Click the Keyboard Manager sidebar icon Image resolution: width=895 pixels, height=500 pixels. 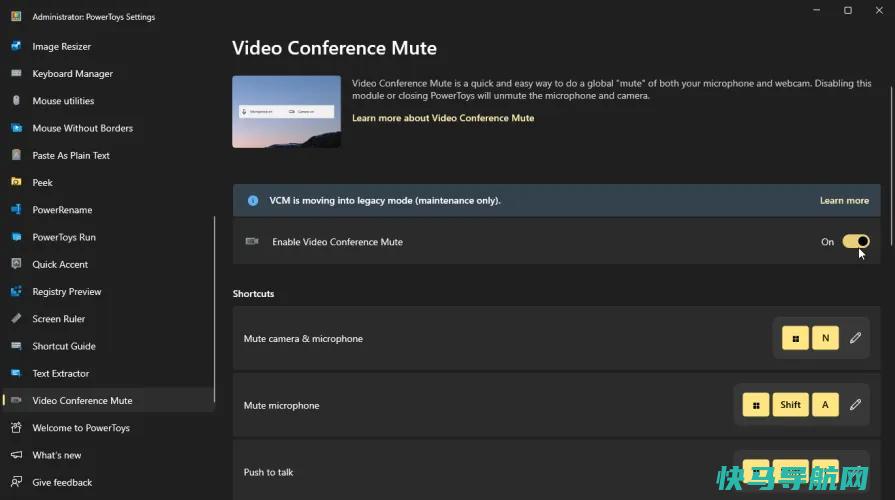(16, 73)
